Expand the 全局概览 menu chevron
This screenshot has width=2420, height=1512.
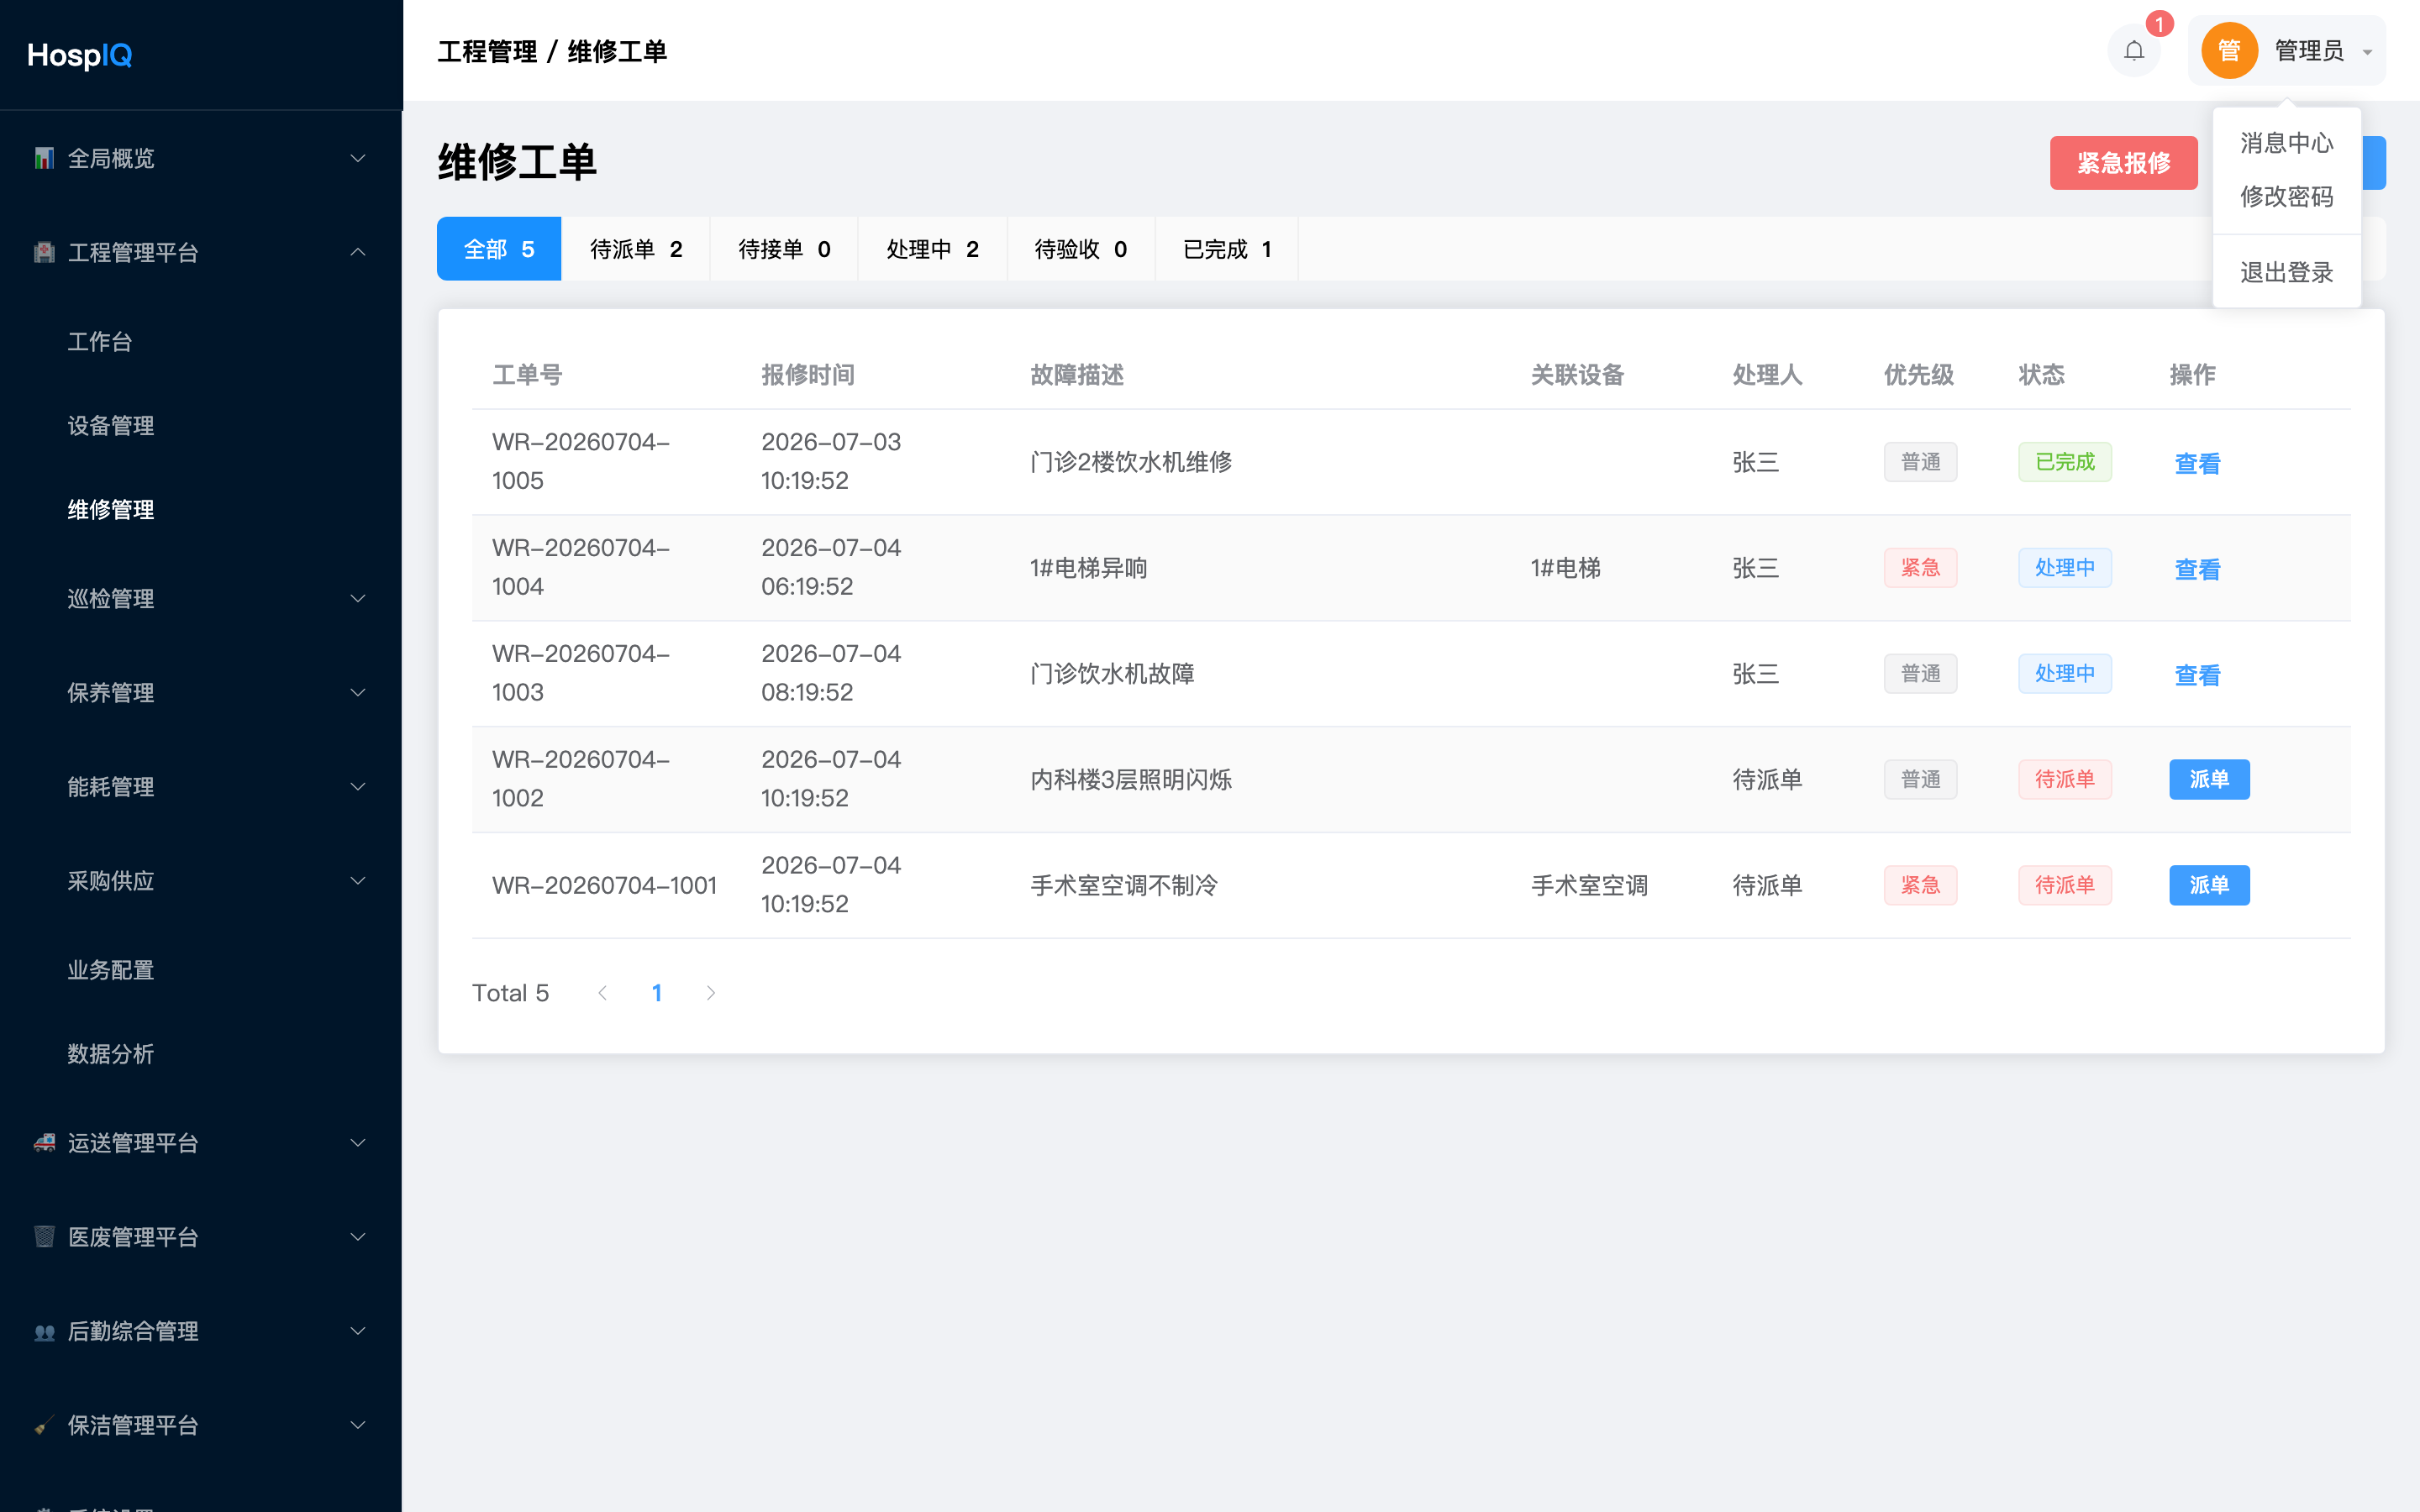click(358, 158)
